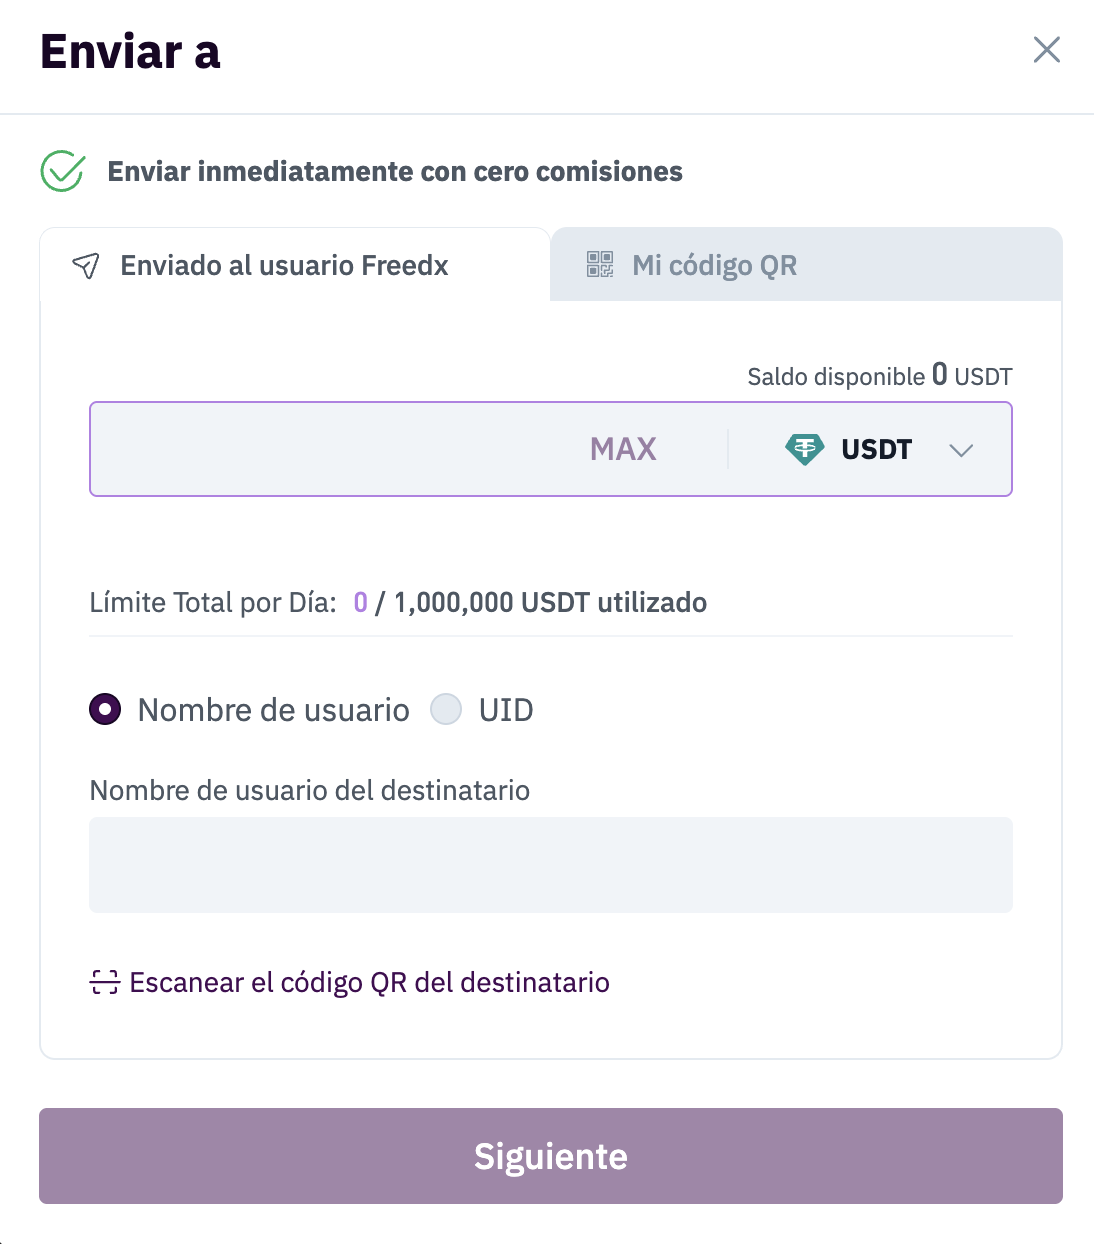Click the Siguiente button

pyautogui.click(x=551, y=1156)
